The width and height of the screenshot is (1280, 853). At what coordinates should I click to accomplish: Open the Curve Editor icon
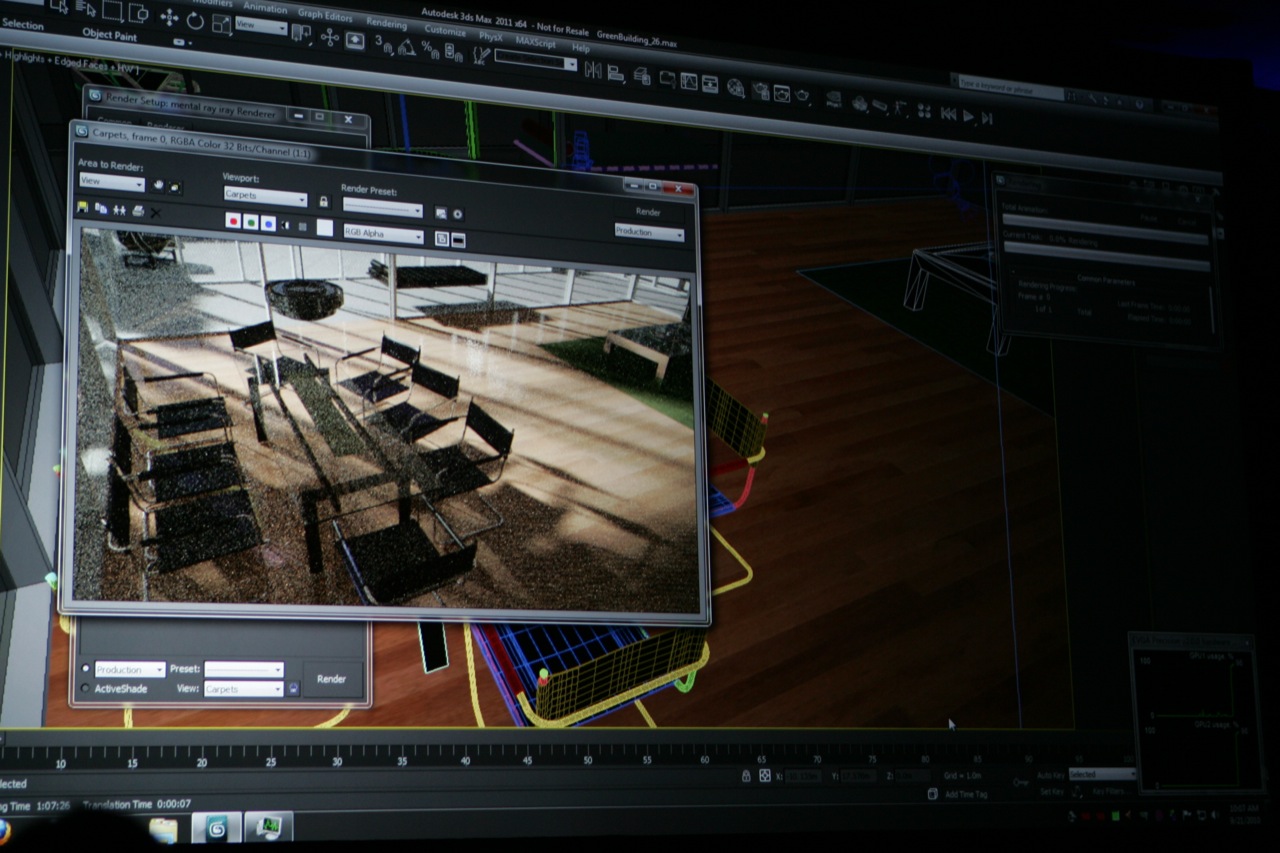pos(689,81)
